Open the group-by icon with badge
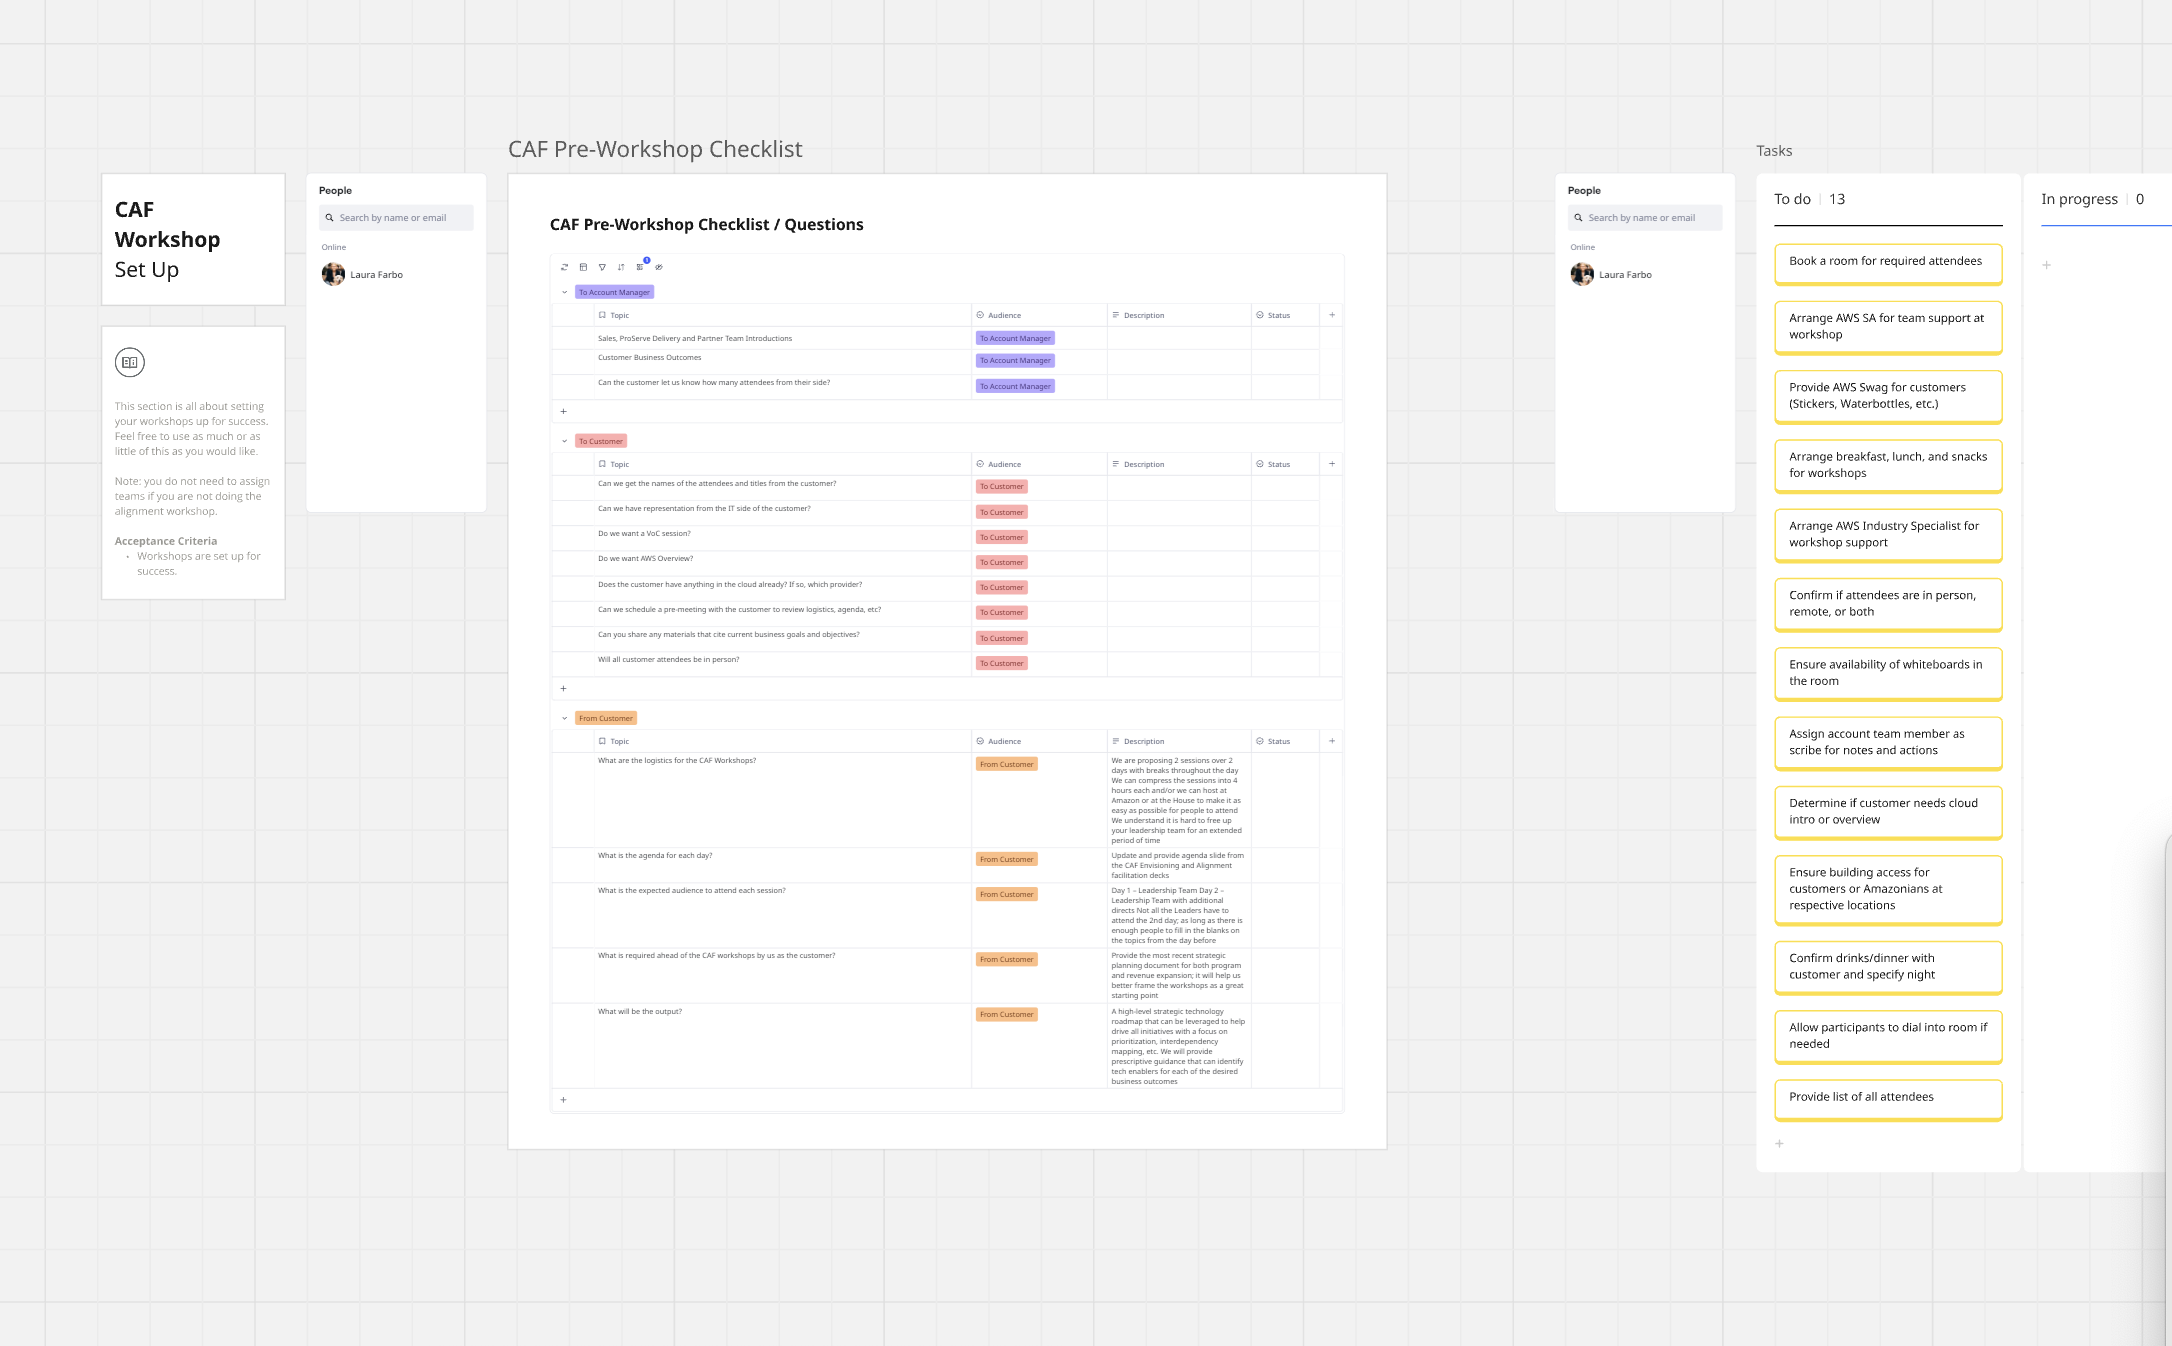The height and width of the screenshot is (1346, 2172). (640, 267)
